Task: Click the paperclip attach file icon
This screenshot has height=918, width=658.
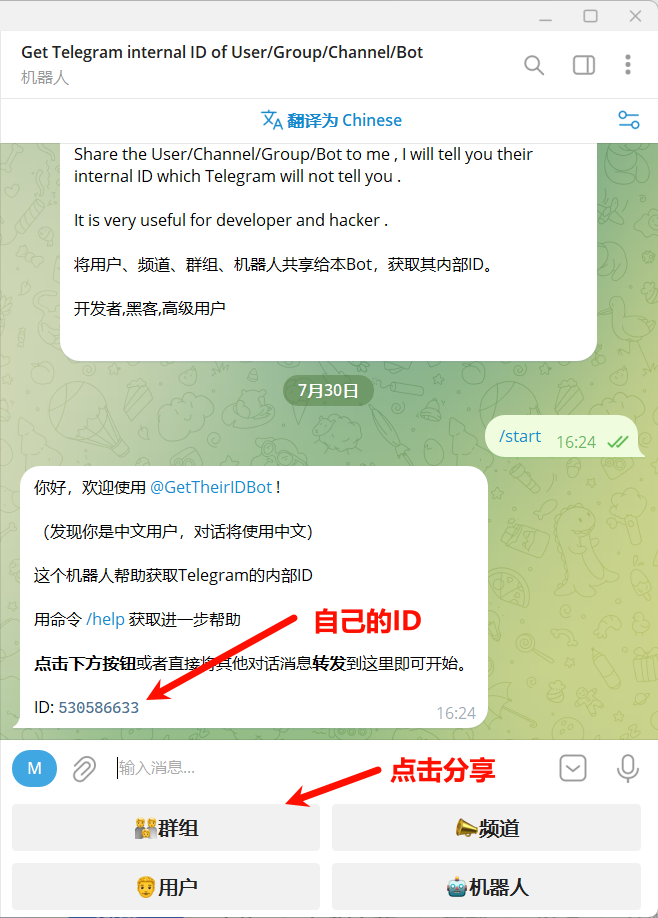Action: pyautogui.click(x=84, y=768)
